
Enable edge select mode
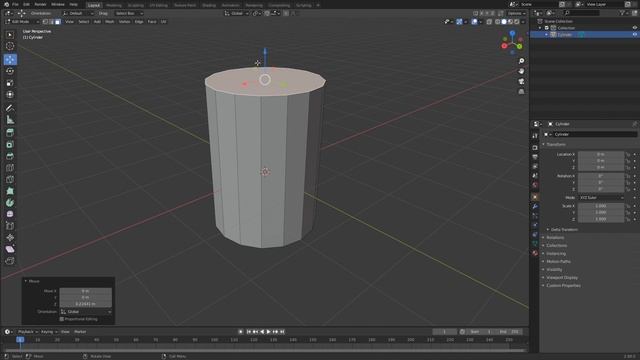pos(51,22)
